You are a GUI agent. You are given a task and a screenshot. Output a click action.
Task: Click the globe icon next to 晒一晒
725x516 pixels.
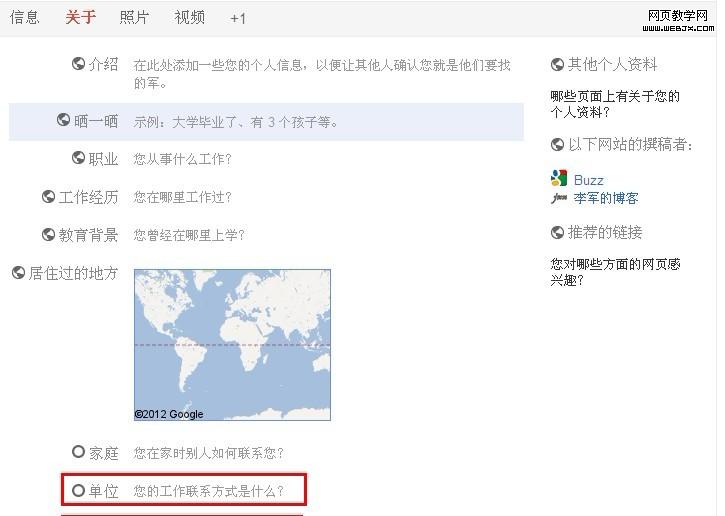pos(64,121)
